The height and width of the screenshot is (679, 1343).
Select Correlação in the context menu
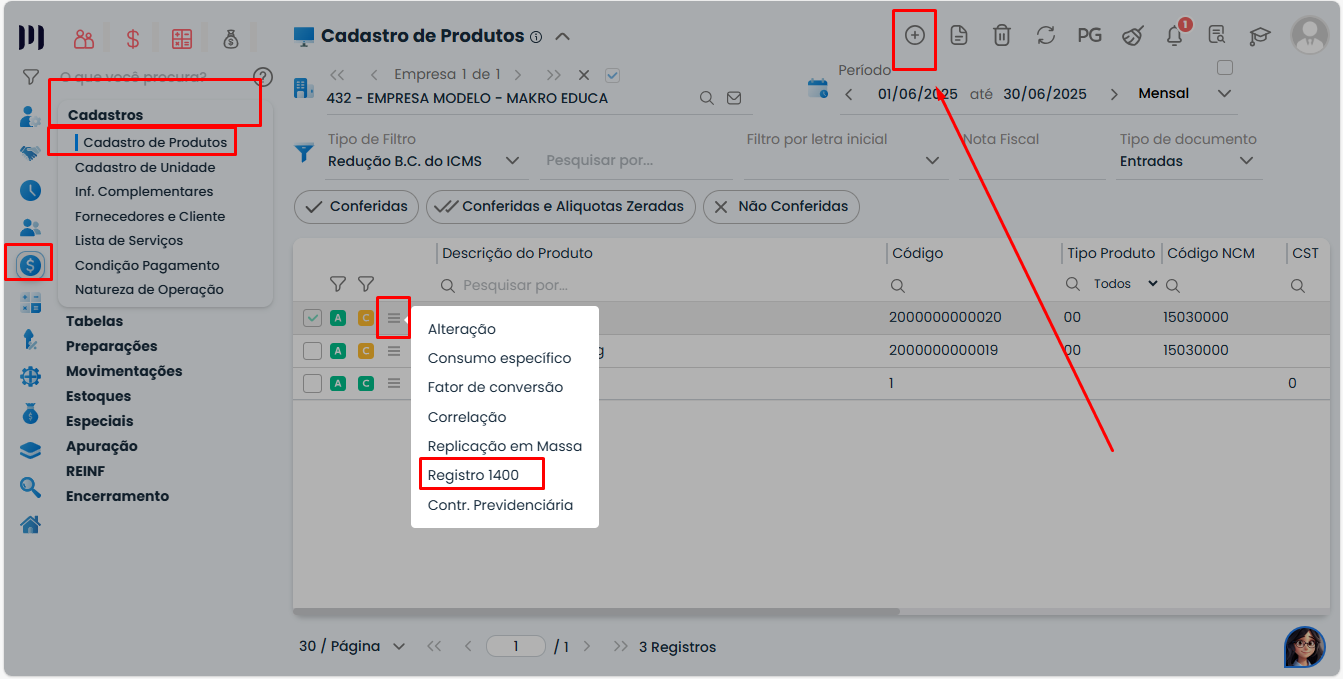tap(467, 417)
